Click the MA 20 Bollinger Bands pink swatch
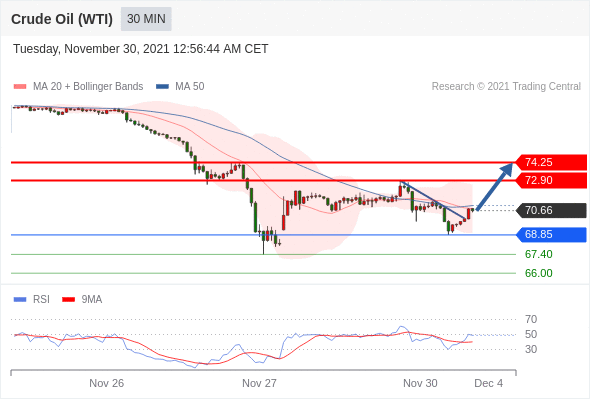The width and height of the screenshot is (590, 400). pyautogui.click(x=20, y=87)
